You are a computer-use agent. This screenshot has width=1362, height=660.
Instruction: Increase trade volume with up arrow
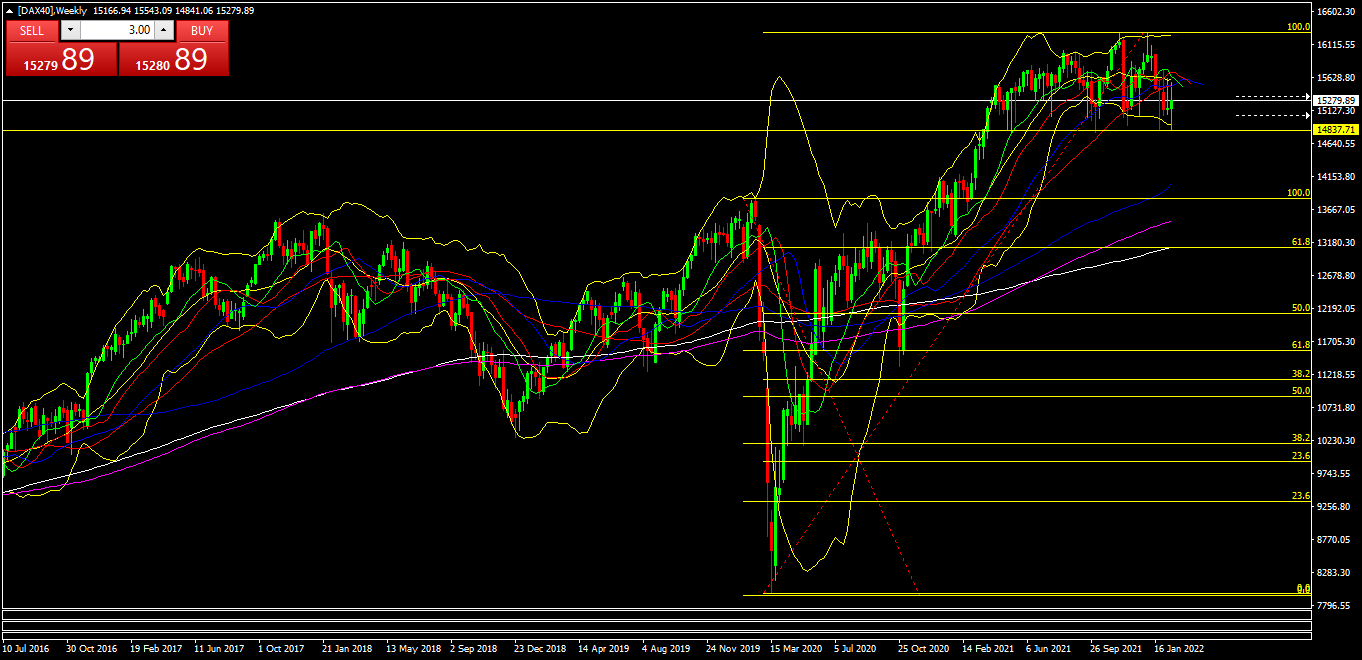(163, 30)
